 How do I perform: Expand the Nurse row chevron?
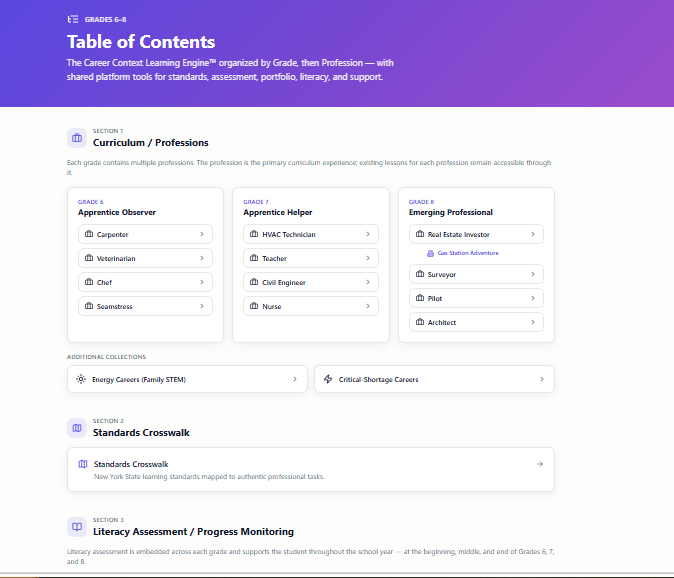click(368, 306)
